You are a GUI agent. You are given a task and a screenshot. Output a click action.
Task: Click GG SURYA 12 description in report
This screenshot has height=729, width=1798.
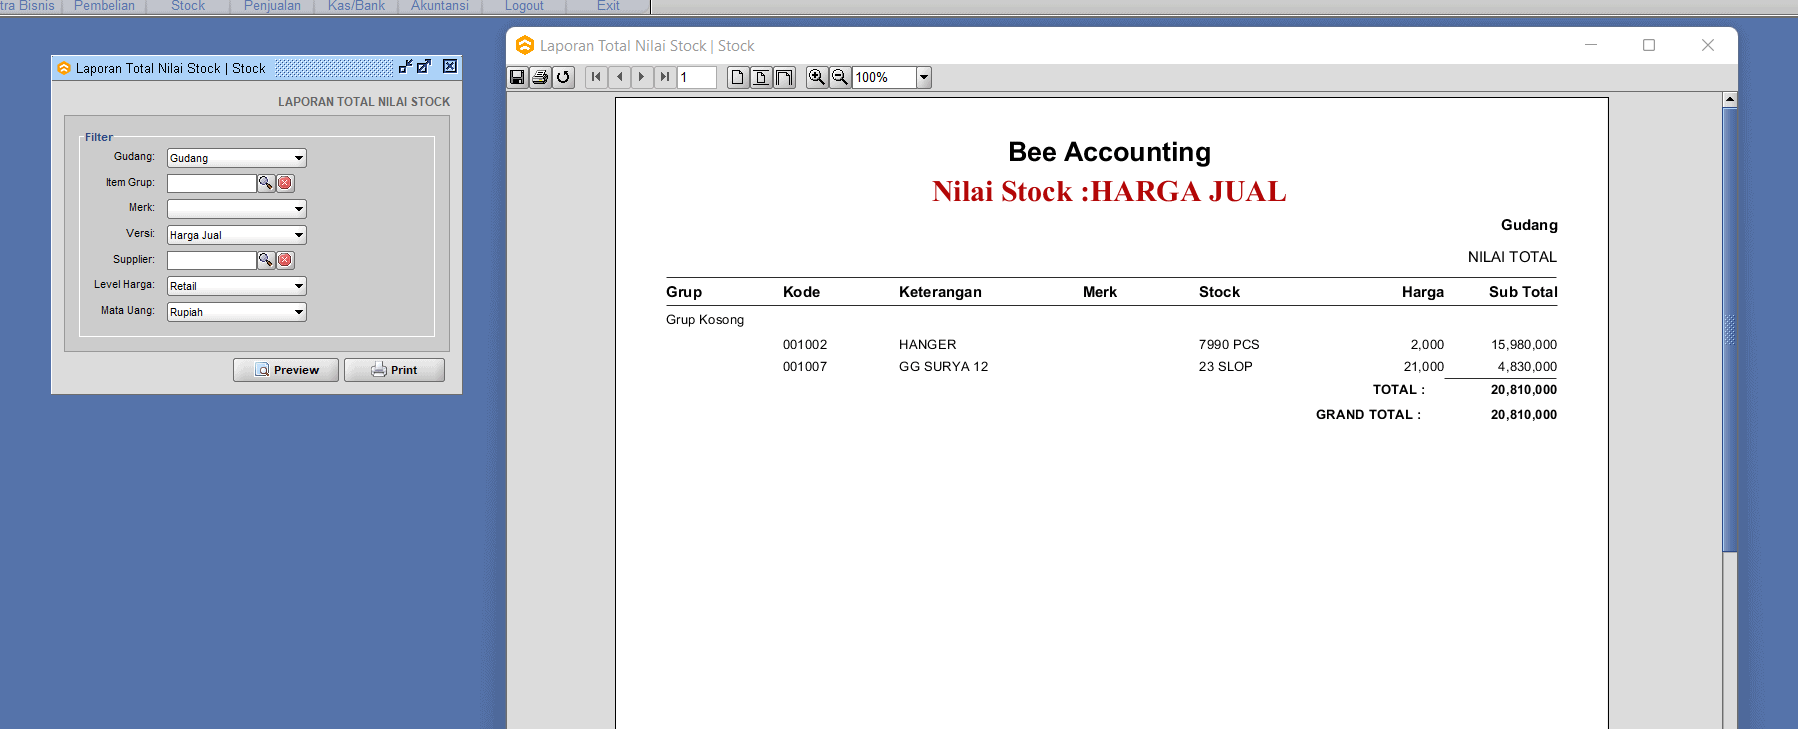[x=943, y=366]
